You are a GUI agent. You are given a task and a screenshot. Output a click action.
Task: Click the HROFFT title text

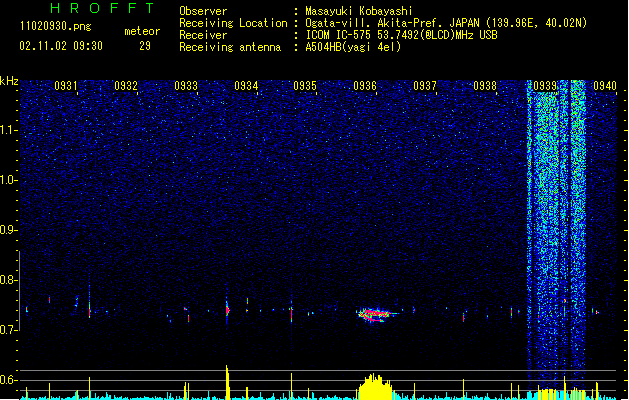point(102,8)
